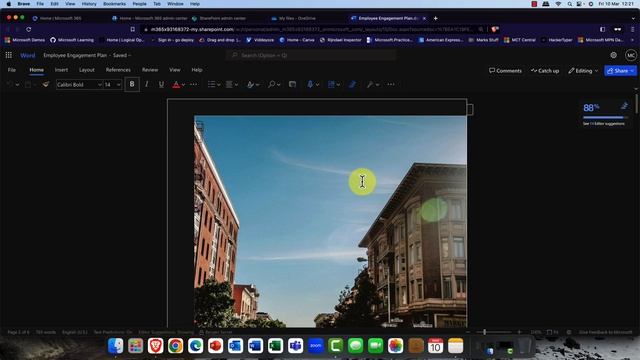Open Outlook from the Dock
The height and width of the screenshot is (360, 640).
(x=236, y=346)
